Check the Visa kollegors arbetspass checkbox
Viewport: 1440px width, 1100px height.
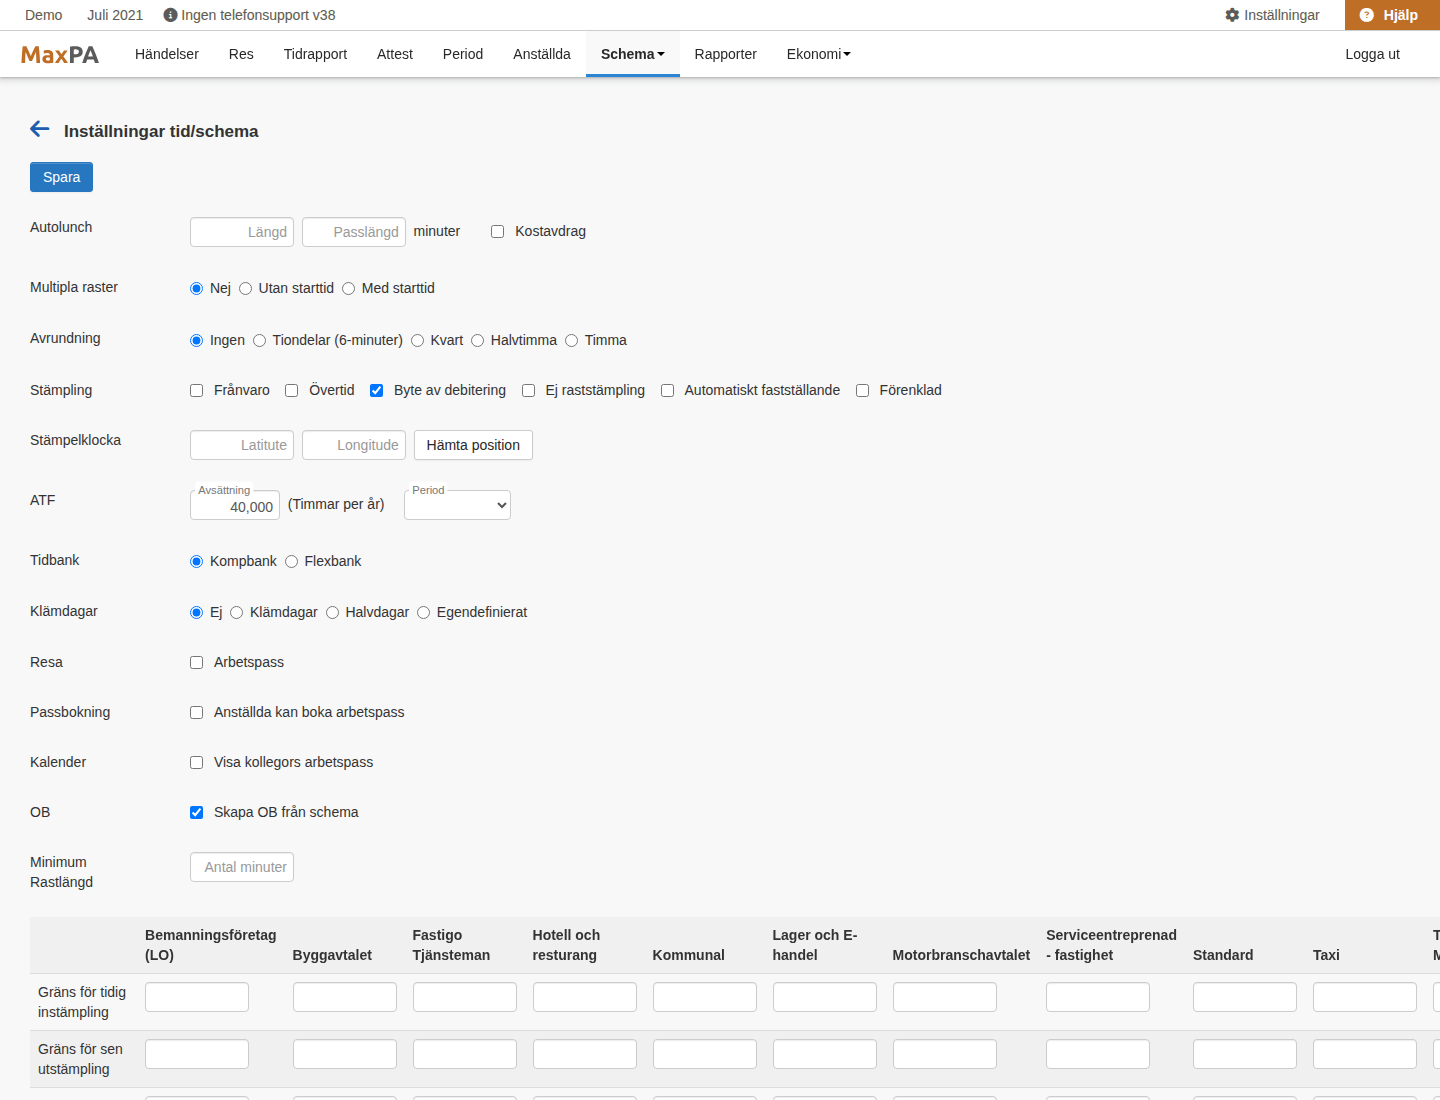(x=196, y=763)
